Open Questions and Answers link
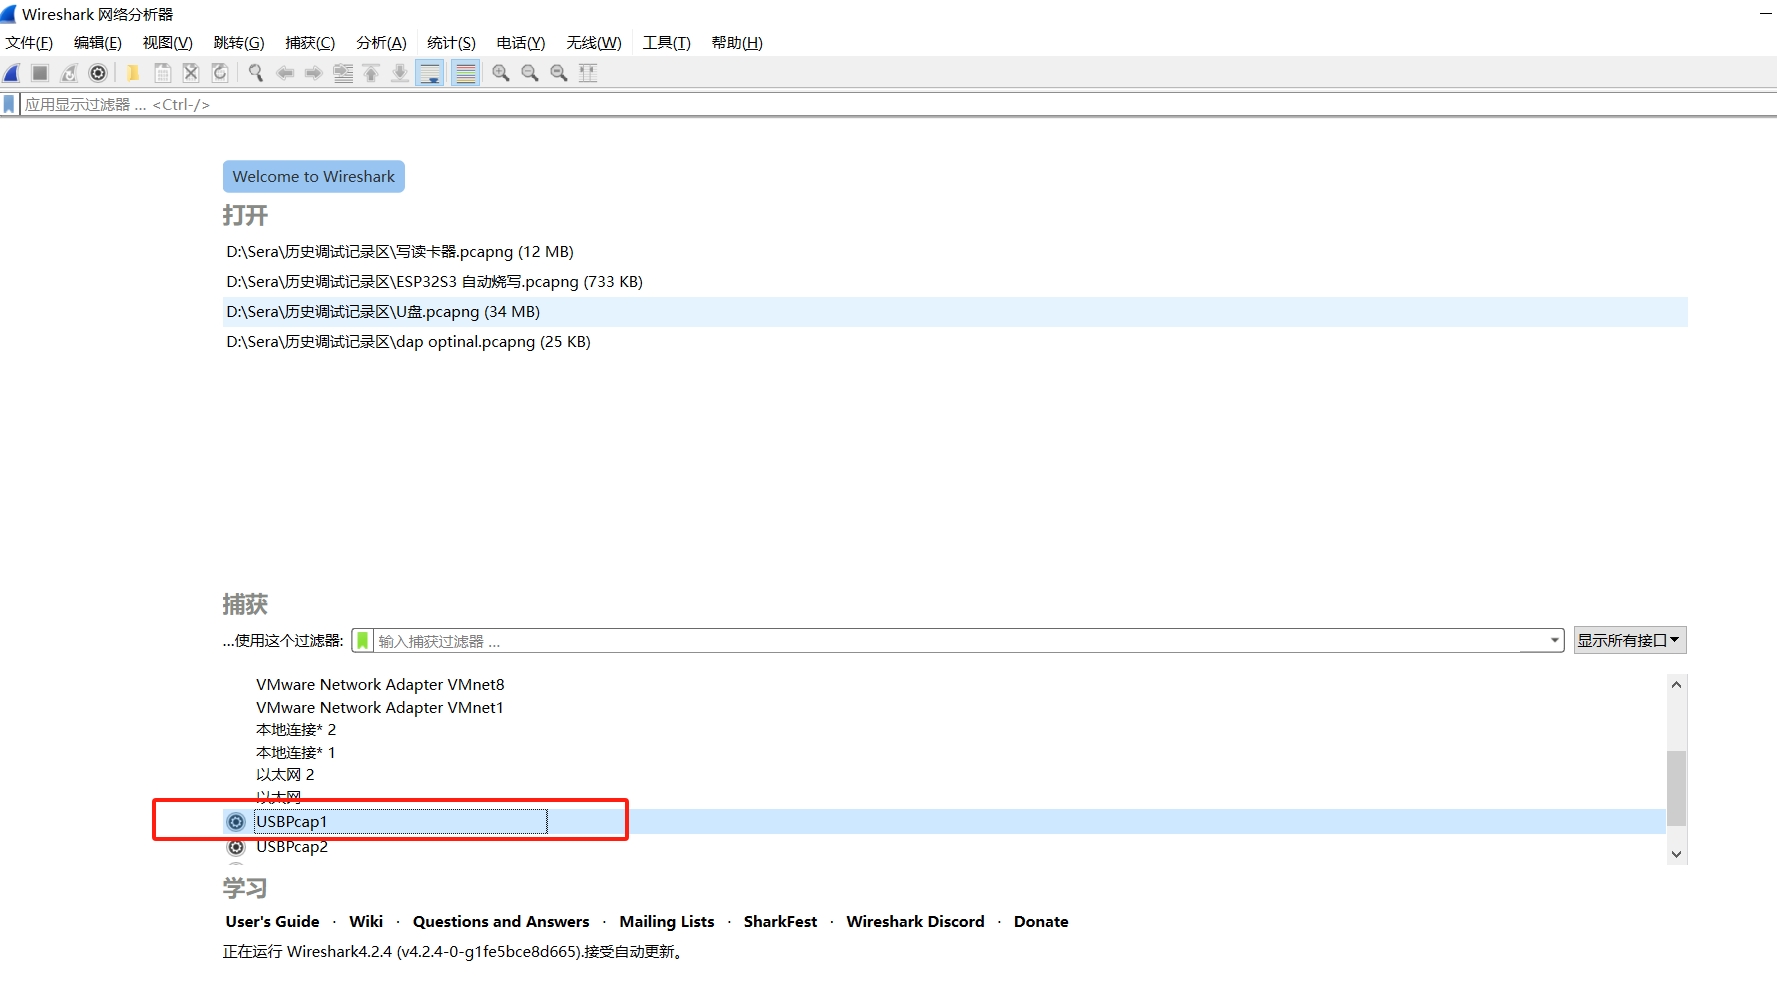Viewport: 1777px width, 1001px height. click(501, 922)
